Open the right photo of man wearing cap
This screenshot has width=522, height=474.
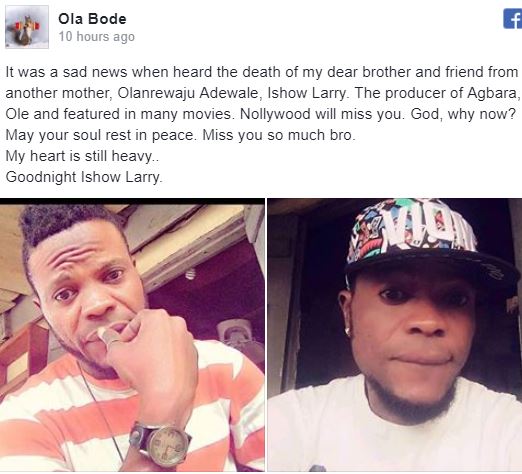395,335
